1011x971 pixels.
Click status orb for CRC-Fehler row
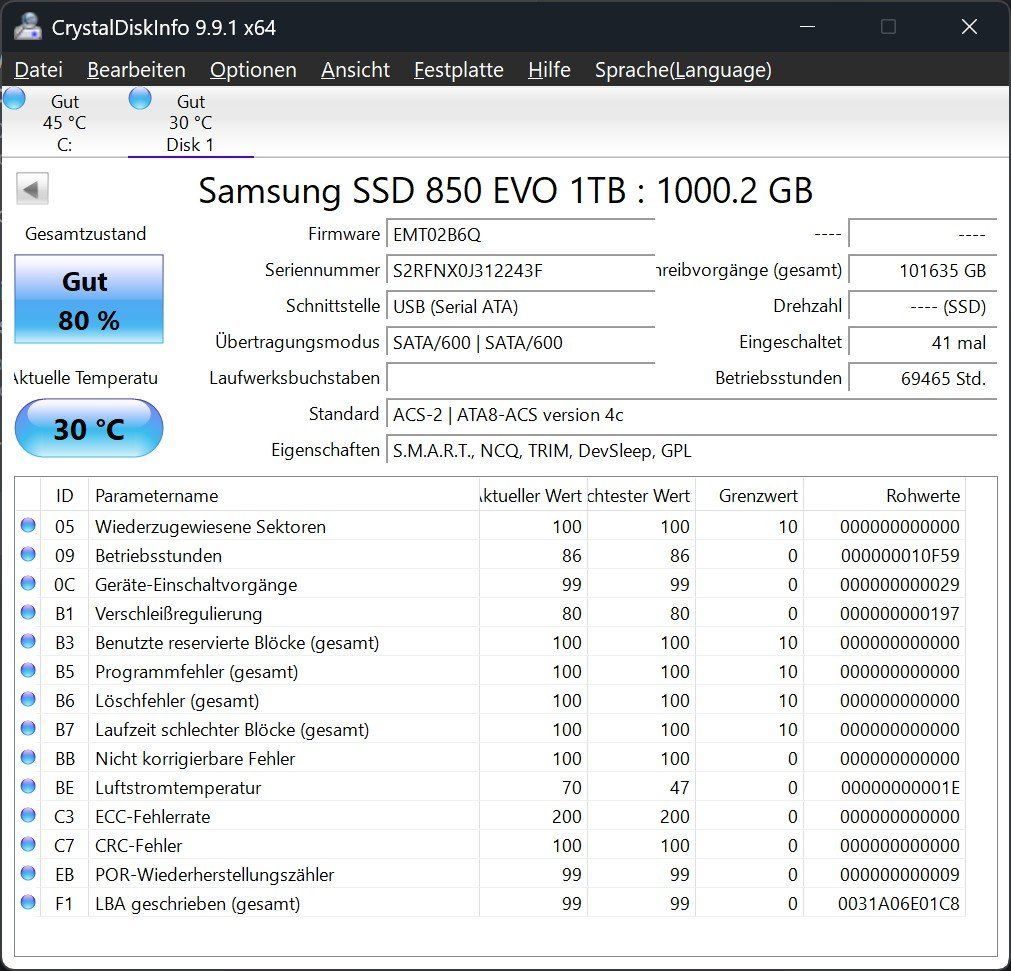(x=28, y=844)
